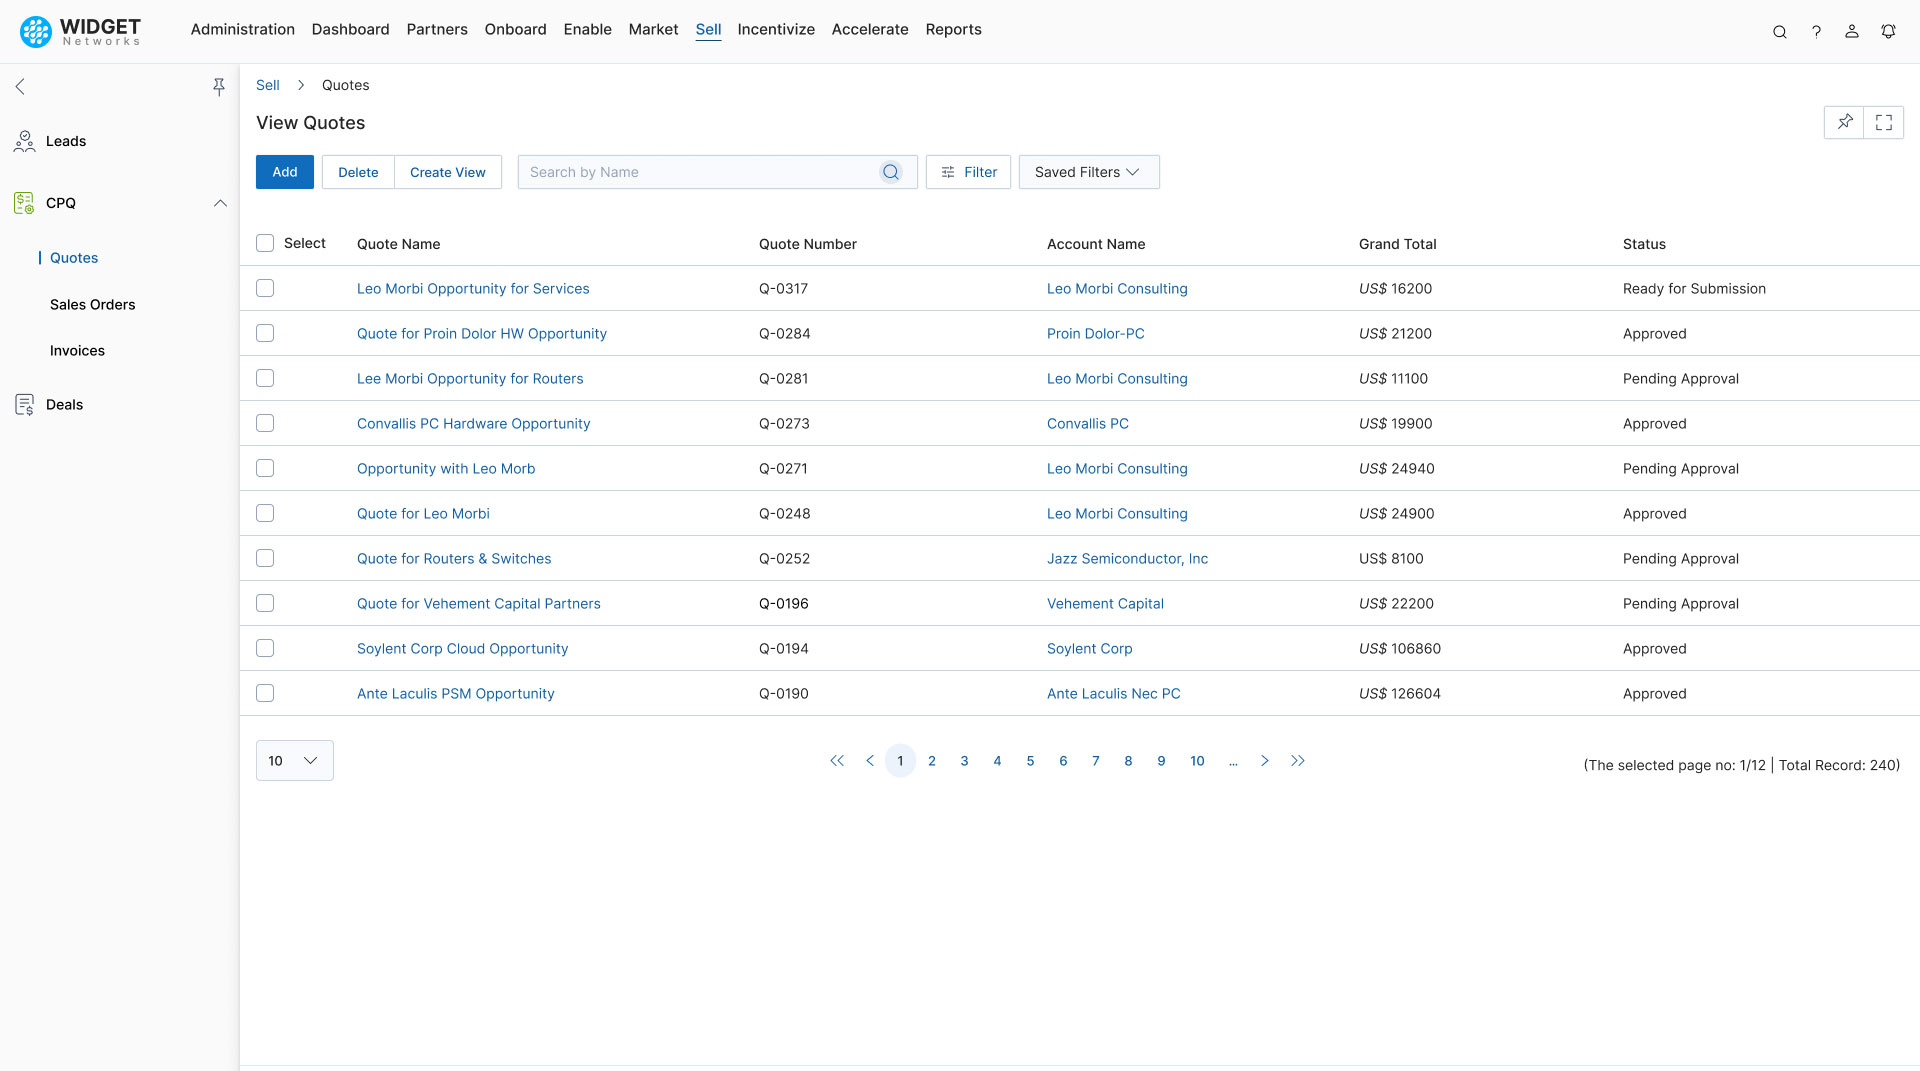The width and height of the screenshot is (1920, 1071).
Task: Open Ante Laculis PSM Opportunity quote
Action: [x=456, y=693]
